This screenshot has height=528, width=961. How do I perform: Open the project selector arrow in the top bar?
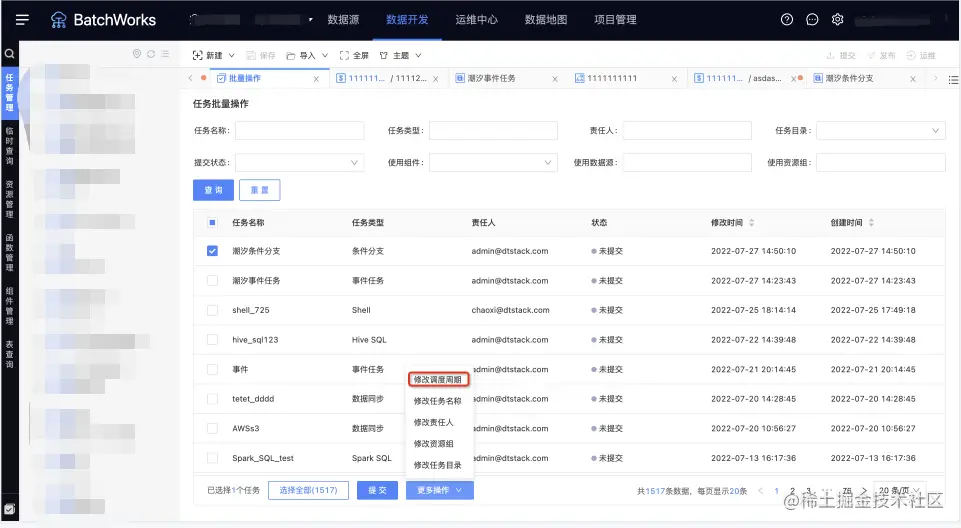click(x=311, y=20)
